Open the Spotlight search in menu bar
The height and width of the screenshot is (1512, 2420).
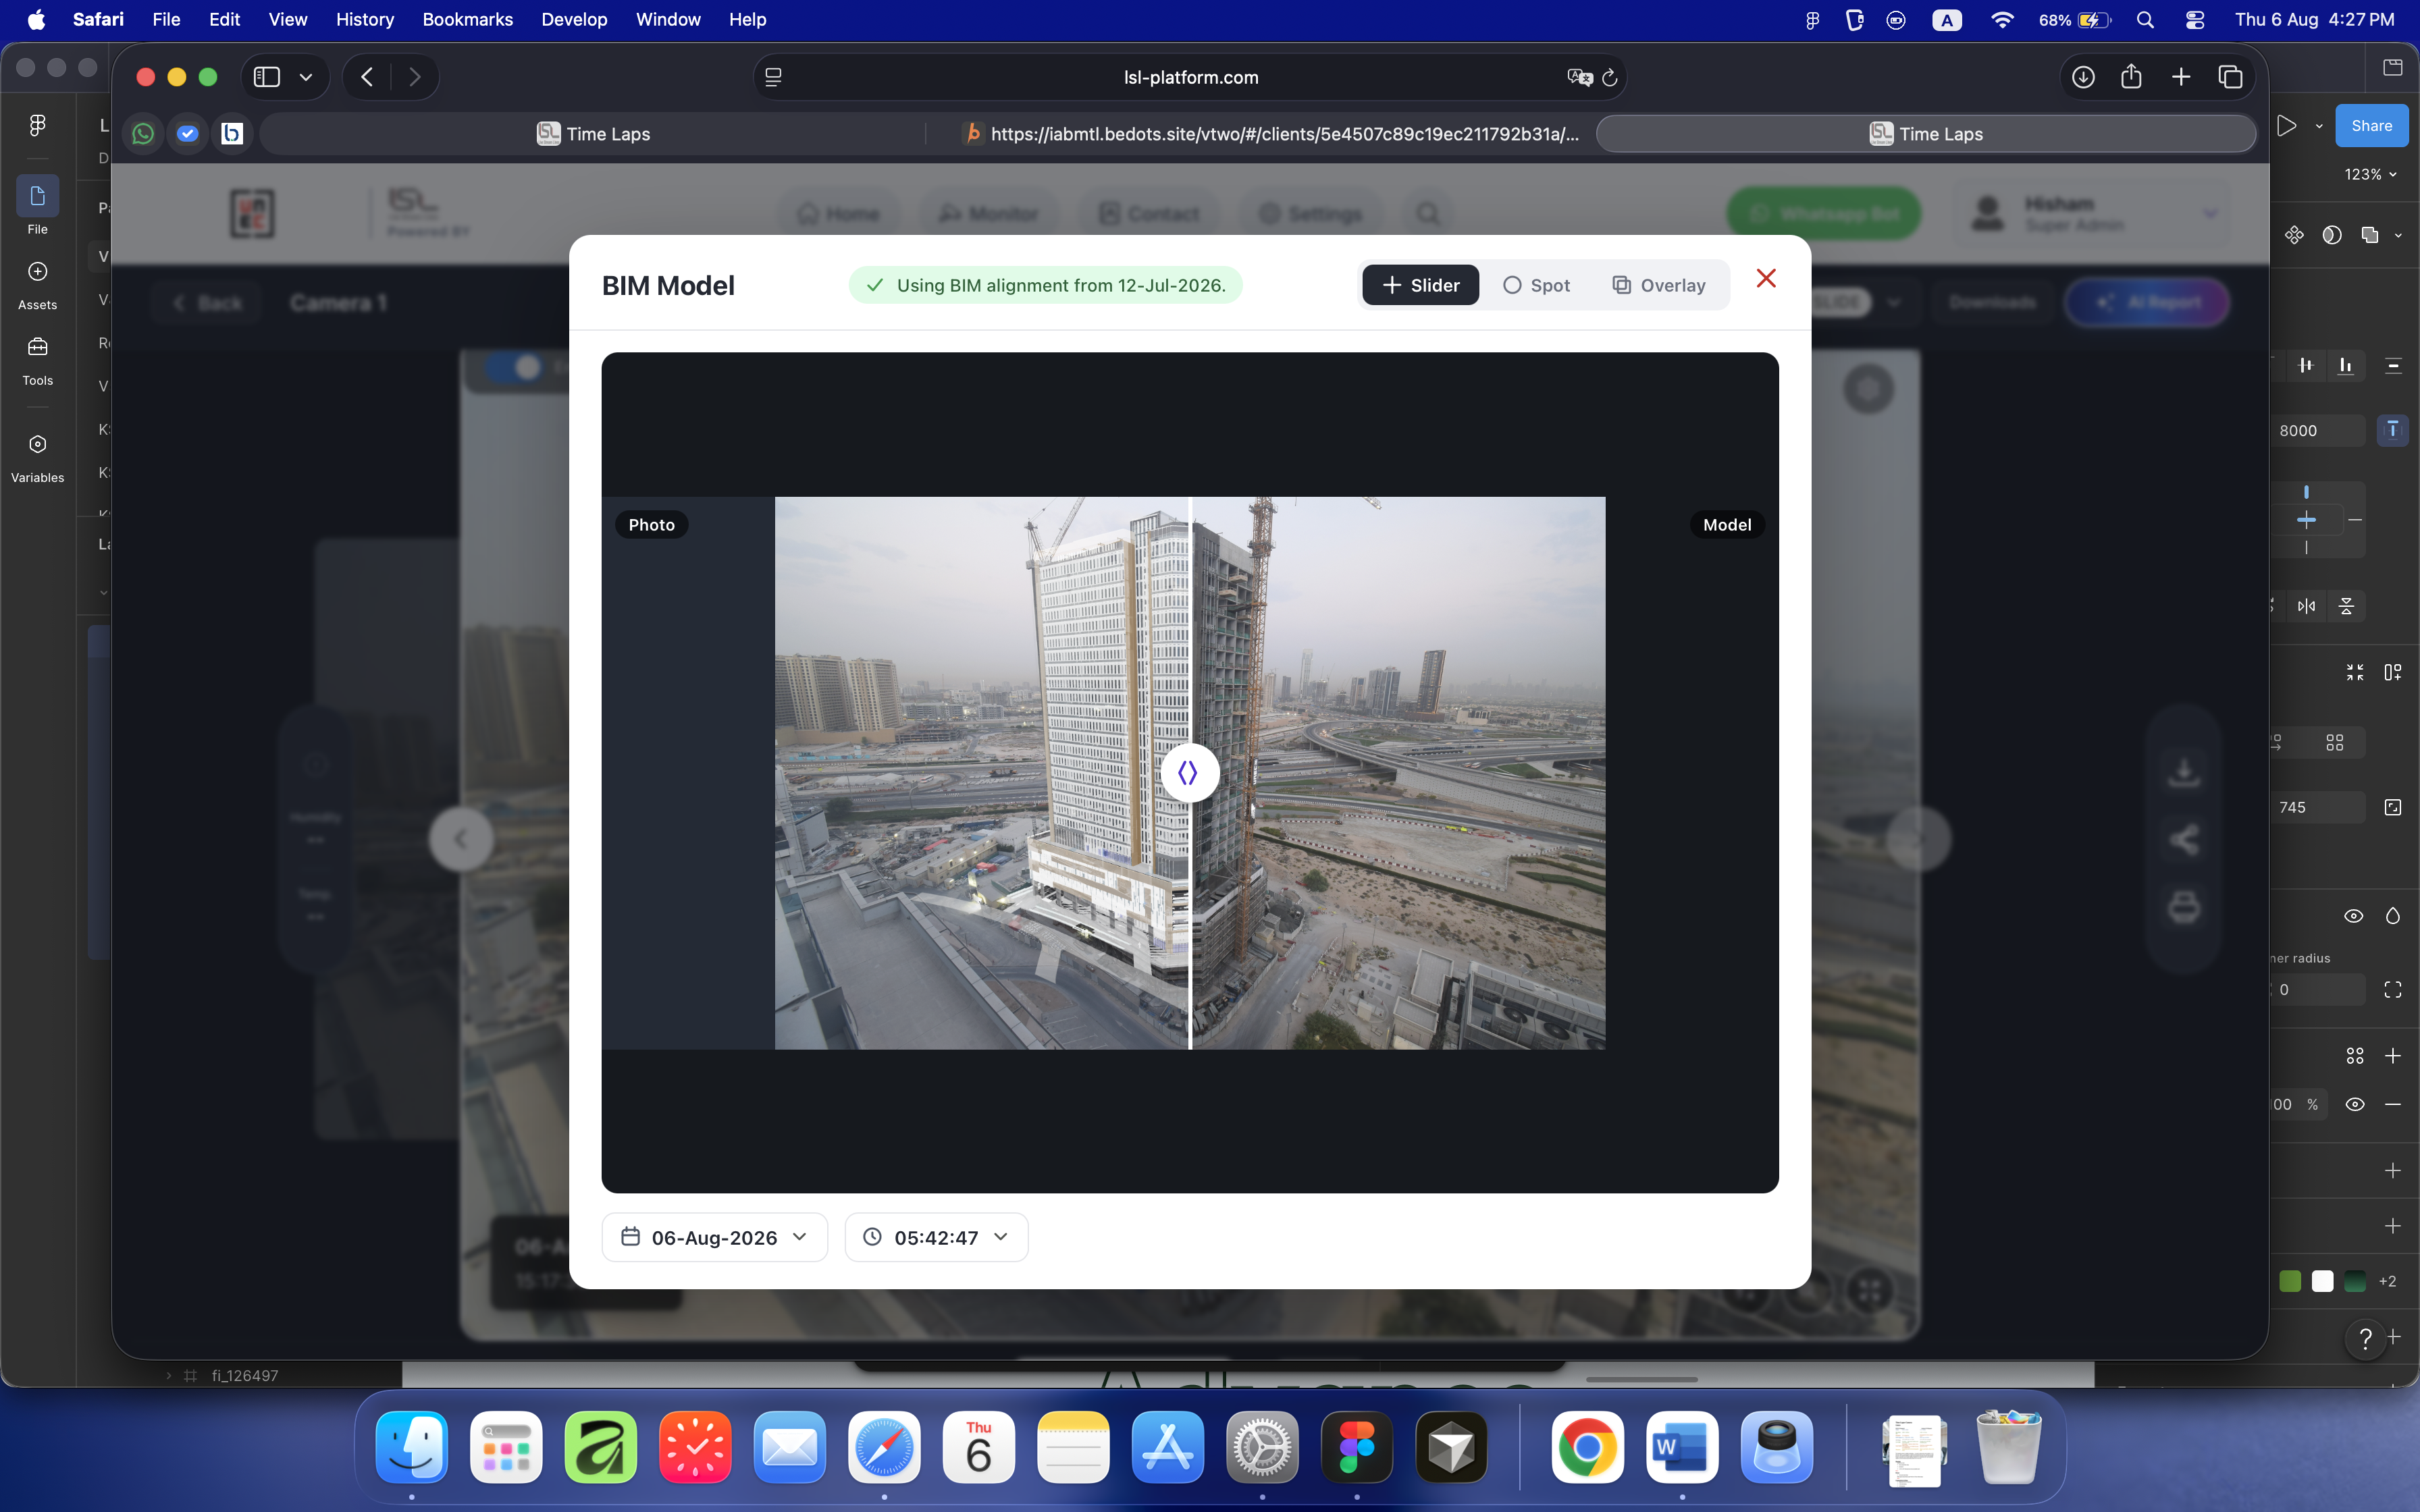coord(2145,19)
